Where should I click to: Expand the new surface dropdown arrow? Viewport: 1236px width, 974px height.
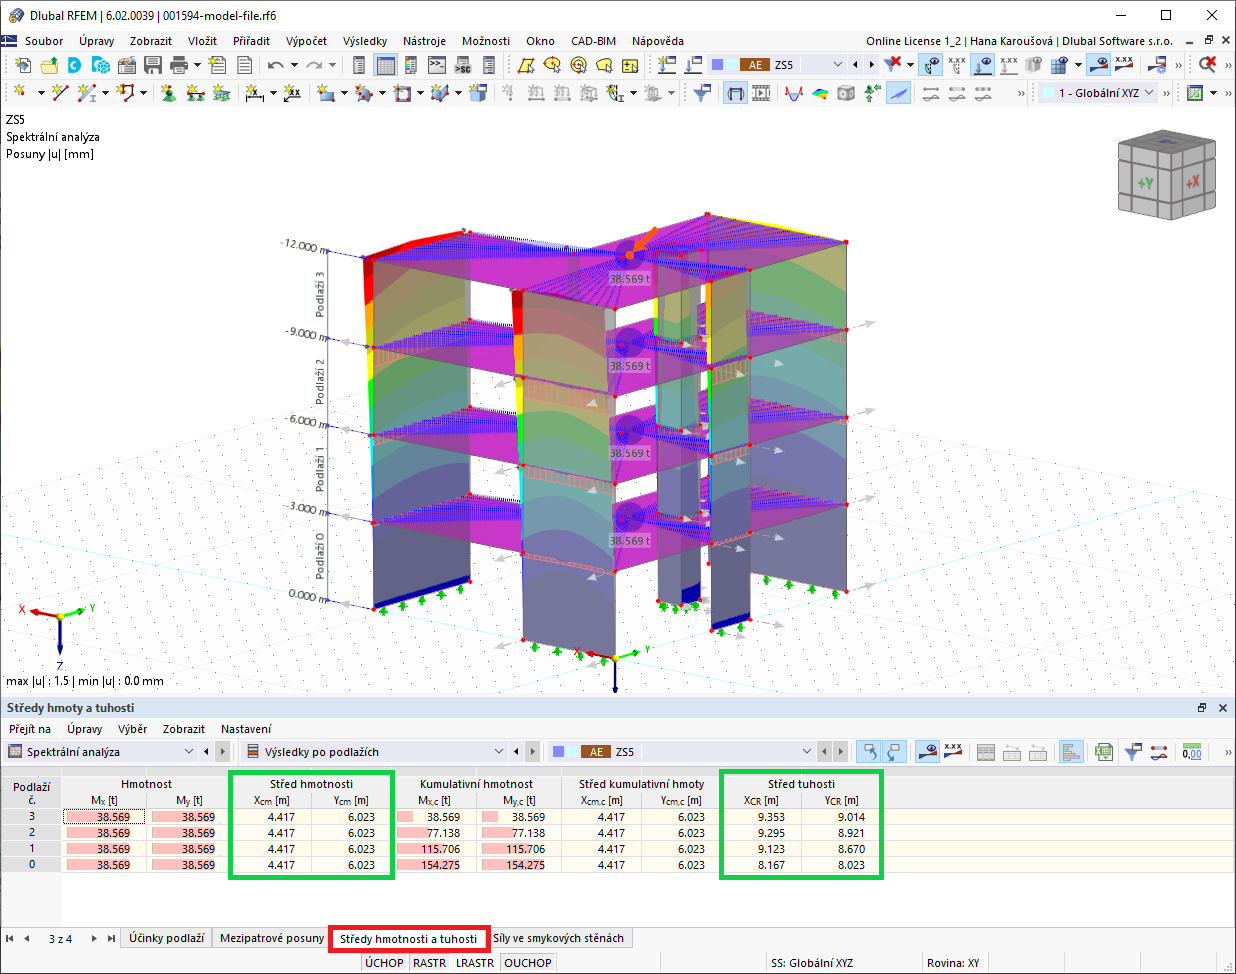[344, 93]
